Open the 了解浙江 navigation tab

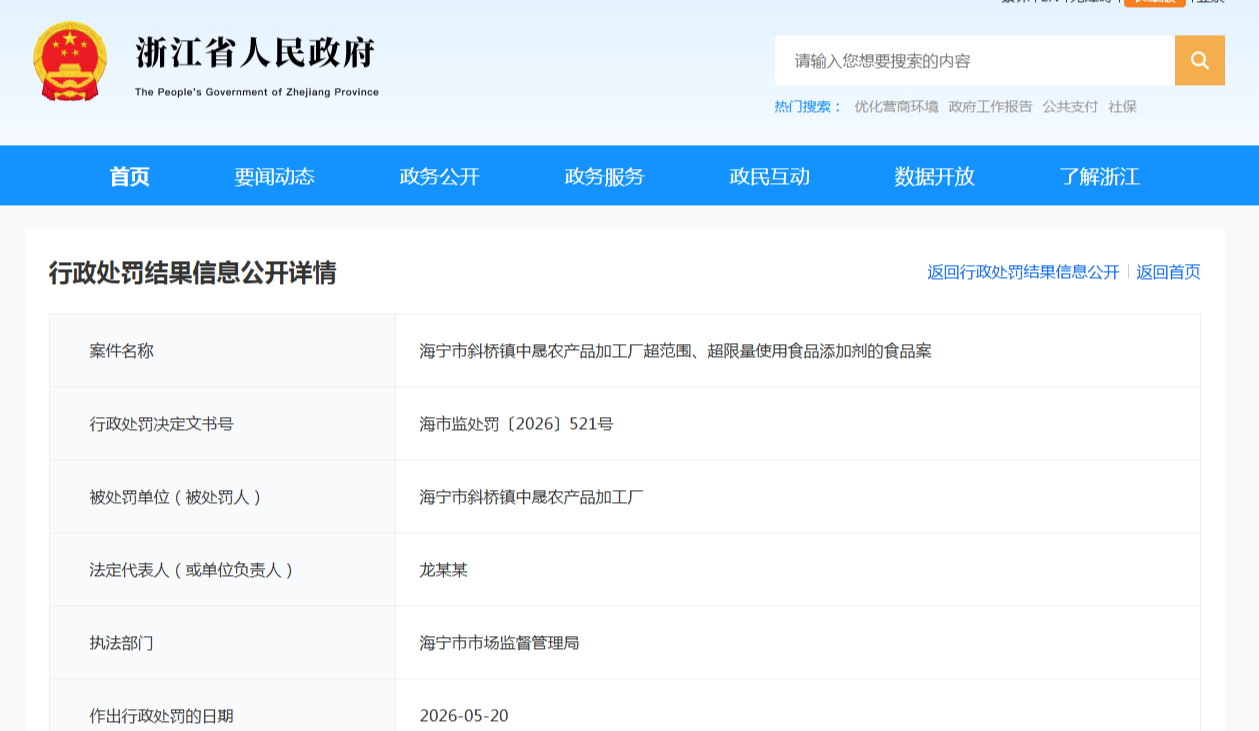1100,177
